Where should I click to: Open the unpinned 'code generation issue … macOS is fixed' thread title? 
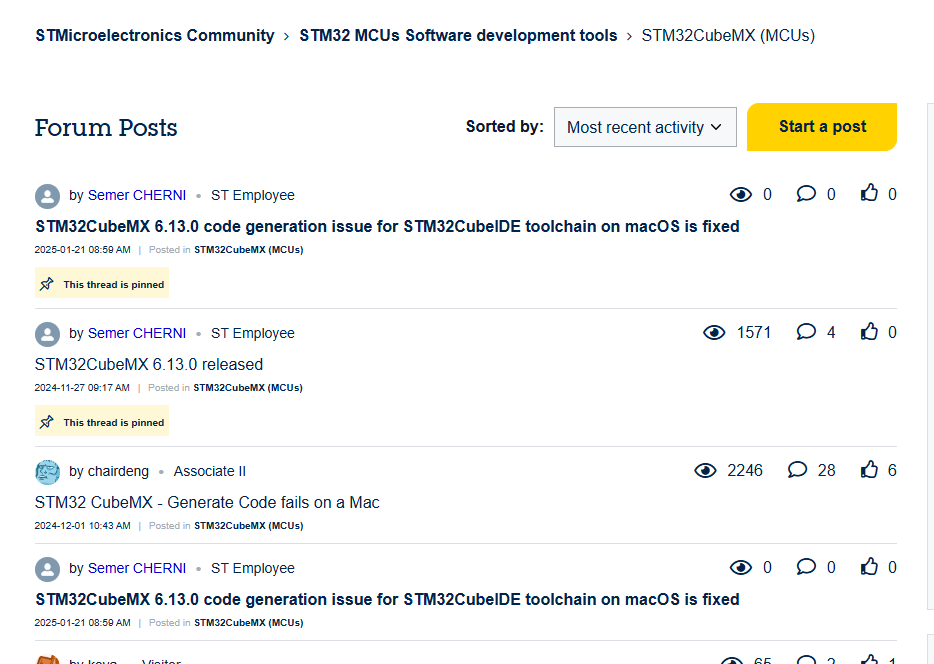click(x=387, y=600)
